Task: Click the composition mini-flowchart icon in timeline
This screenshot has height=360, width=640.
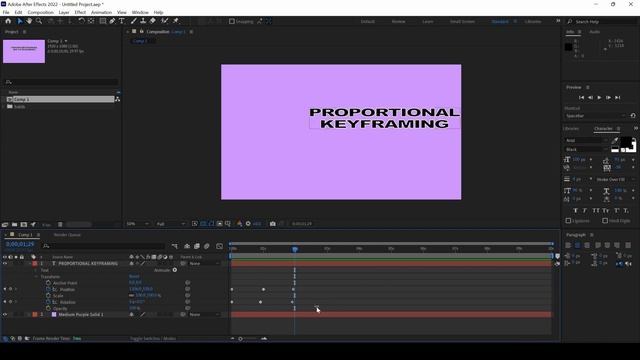Action: point(175,246)
